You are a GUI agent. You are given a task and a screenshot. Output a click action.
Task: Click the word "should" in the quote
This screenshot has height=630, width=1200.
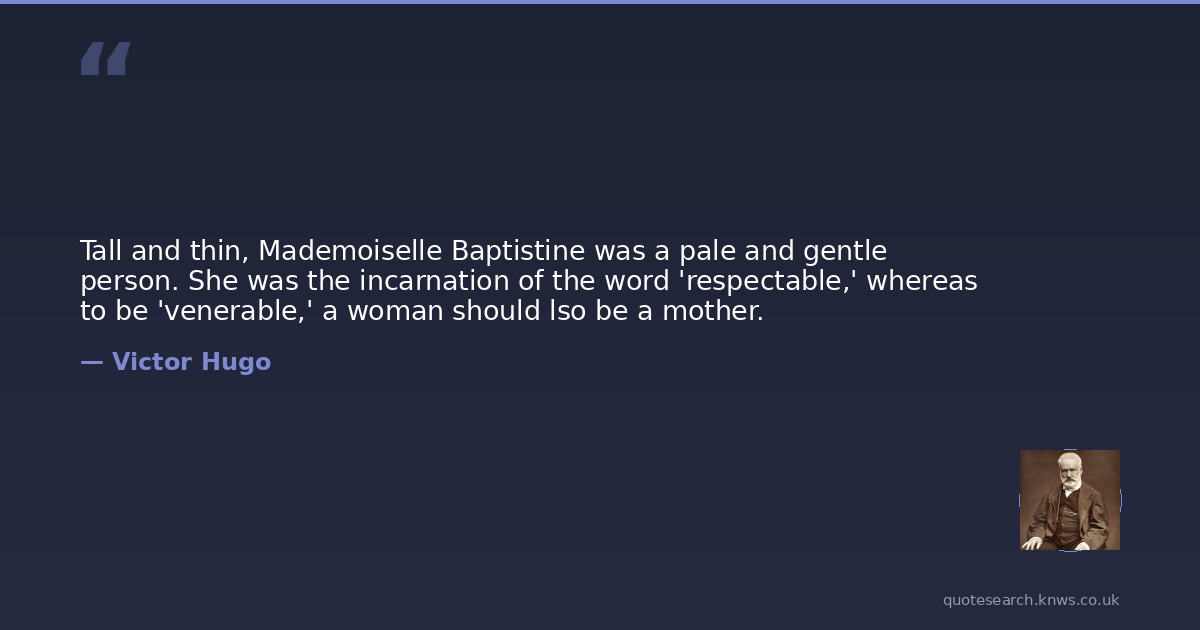(497, 311)
